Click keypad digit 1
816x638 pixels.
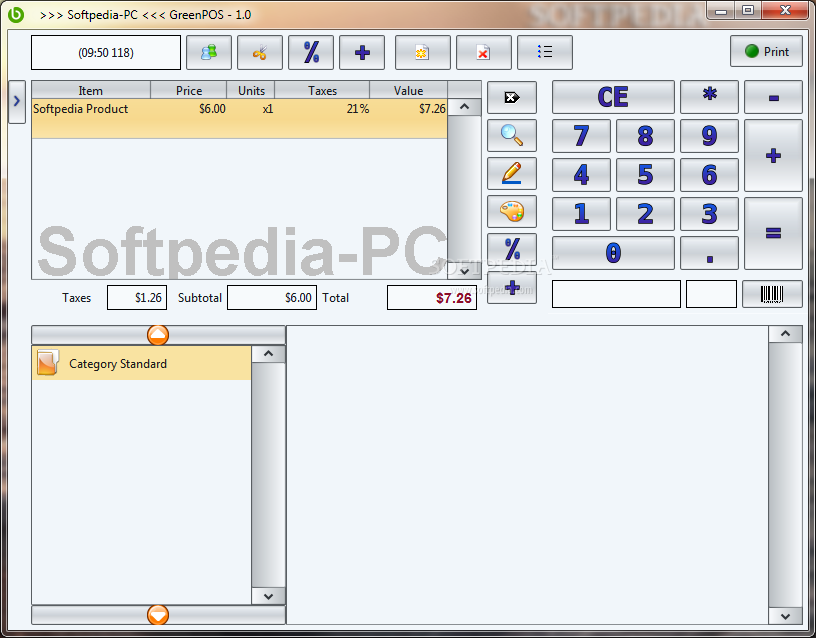pos(581,214)
